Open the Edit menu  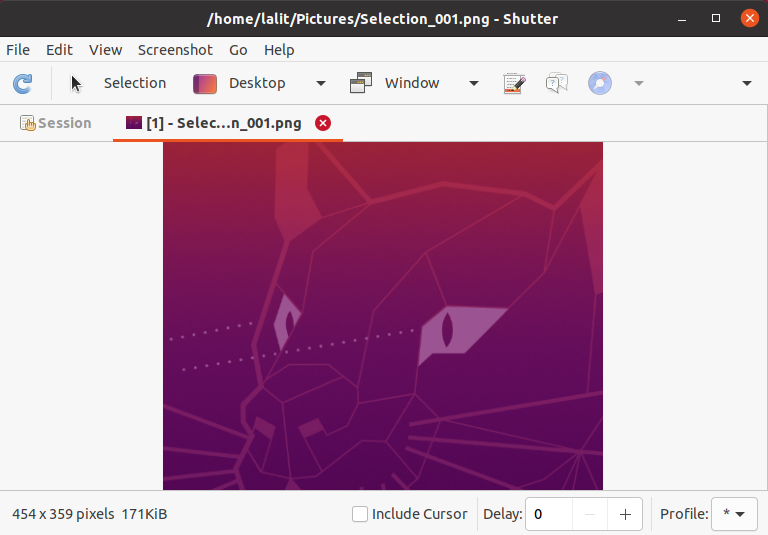(x=59, y=50)
